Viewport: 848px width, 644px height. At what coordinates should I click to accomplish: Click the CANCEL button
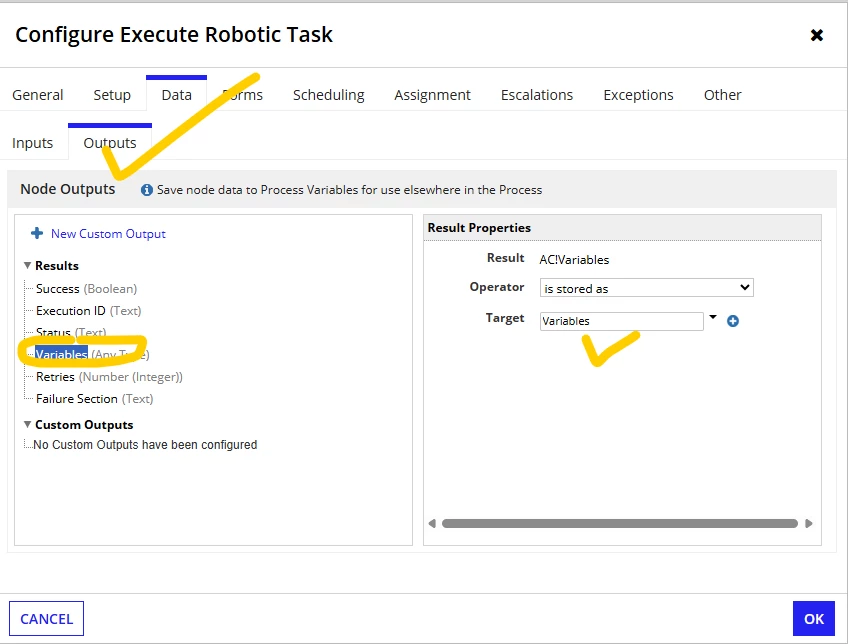click(47, 619)
